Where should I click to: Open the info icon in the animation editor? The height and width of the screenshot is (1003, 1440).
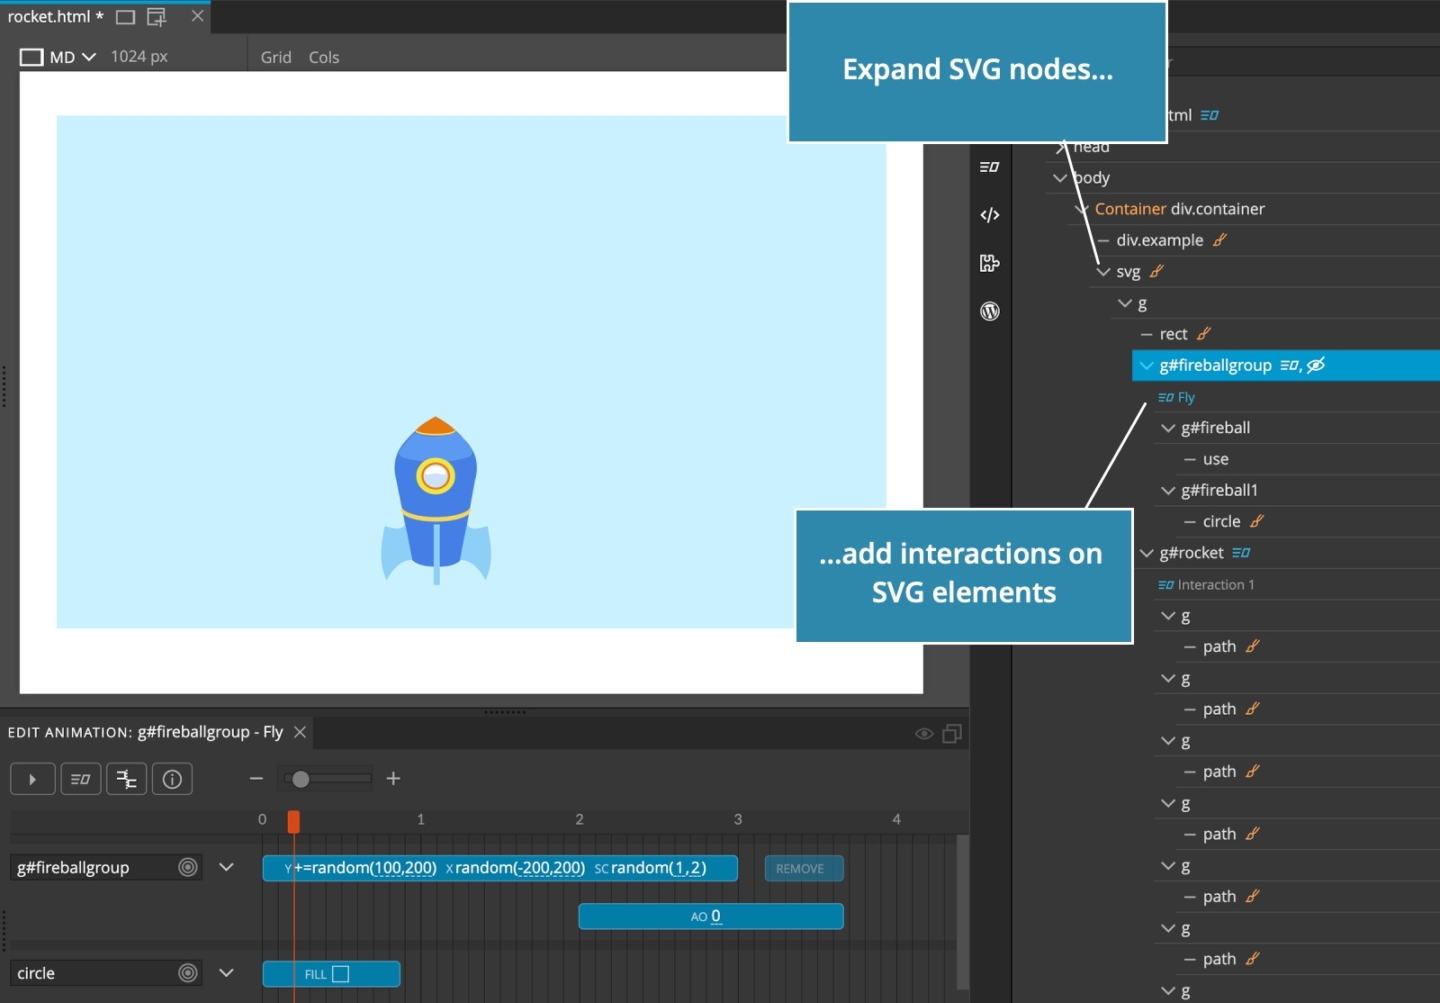172,779
